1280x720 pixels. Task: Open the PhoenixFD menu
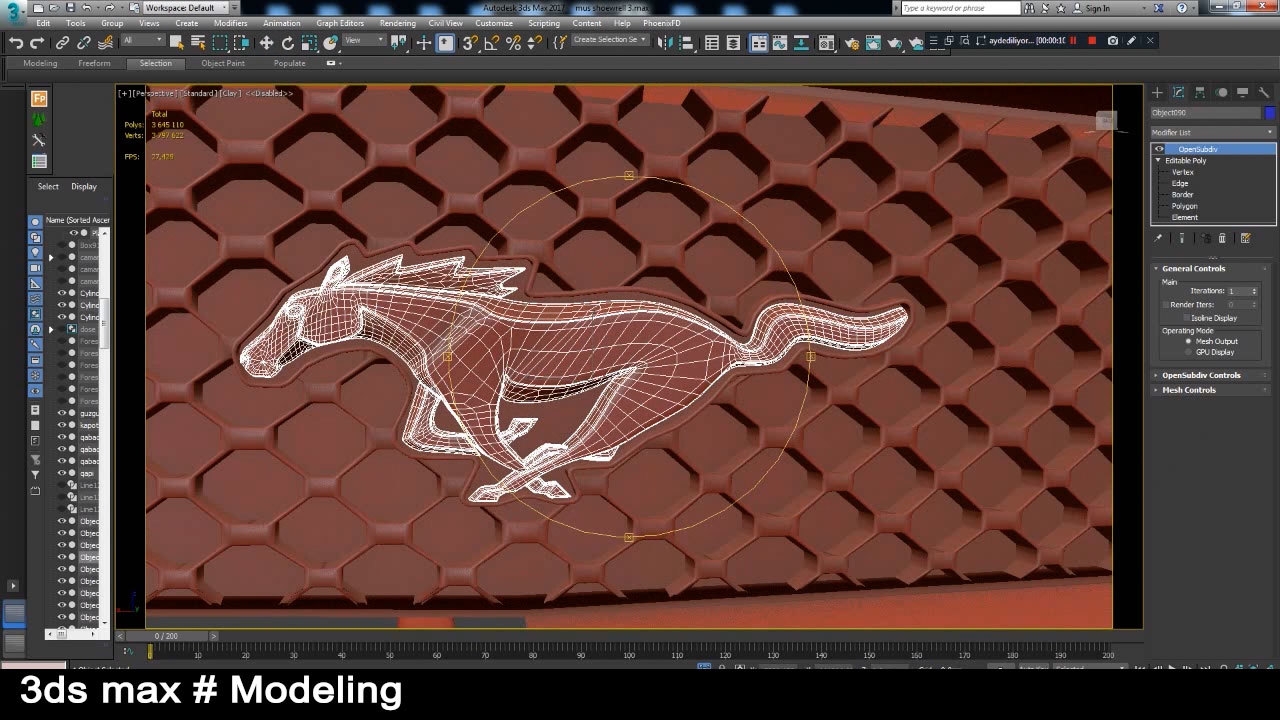pos(660,23)
